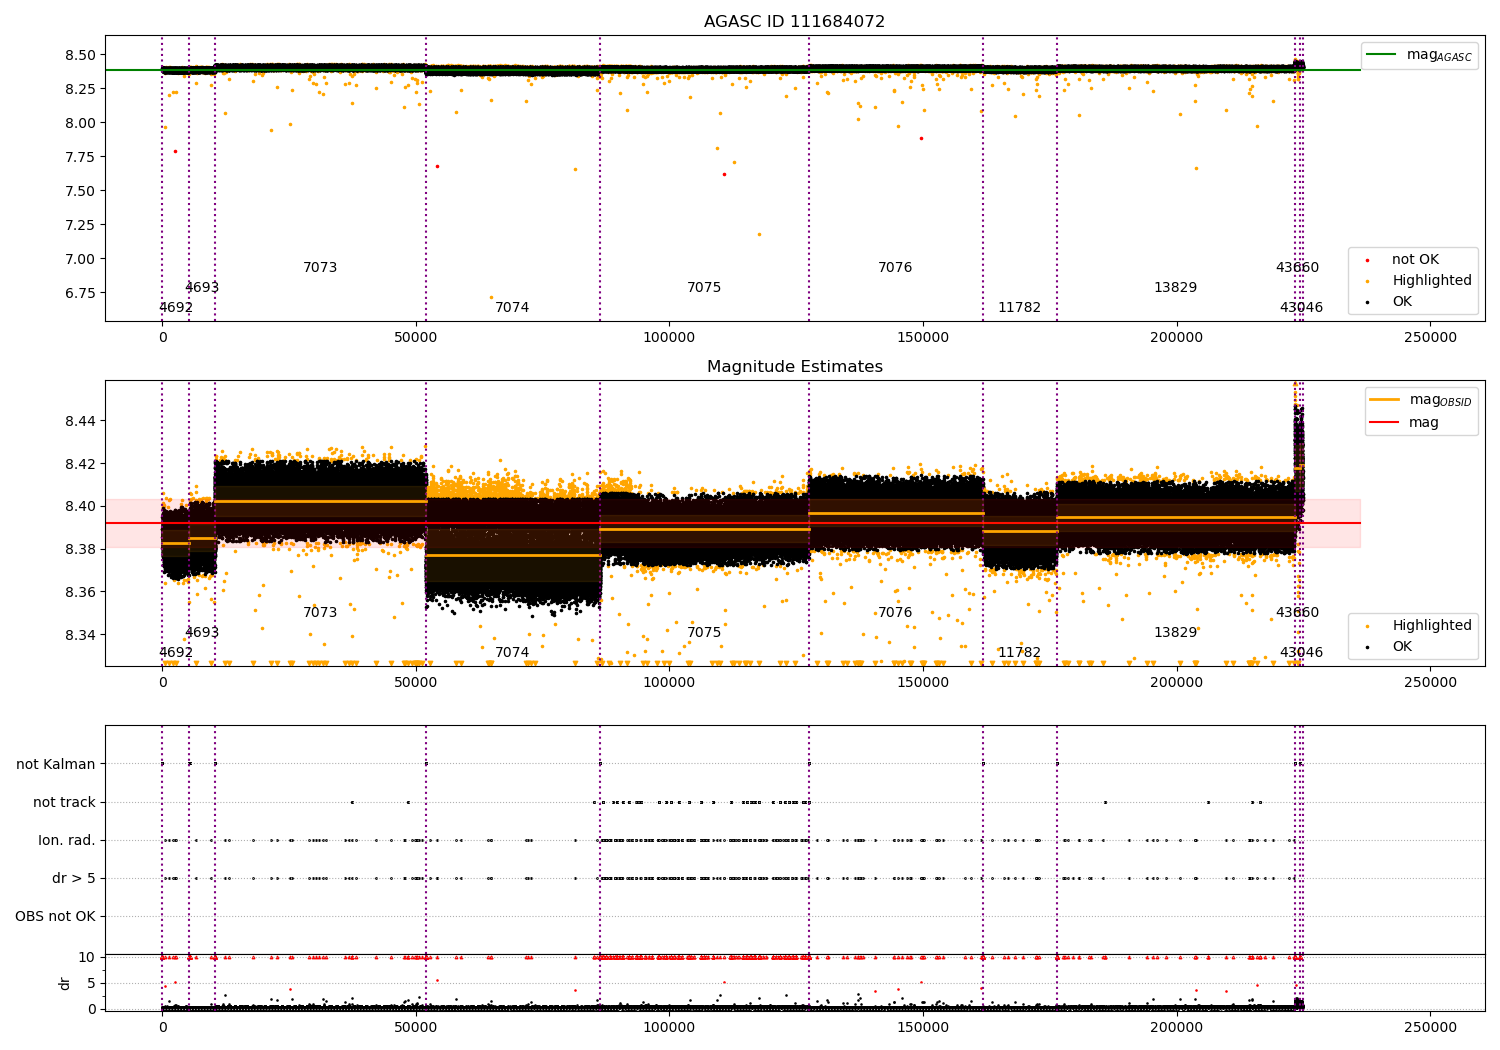The width and height of the screenshot is (1500, 1050).
Task: Click the title 'AGASC ID 111684072'
Action: [794, 22]
